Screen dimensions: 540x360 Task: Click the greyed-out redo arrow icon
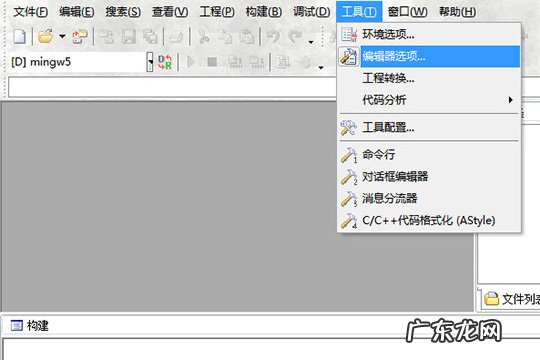coord(295,37)
